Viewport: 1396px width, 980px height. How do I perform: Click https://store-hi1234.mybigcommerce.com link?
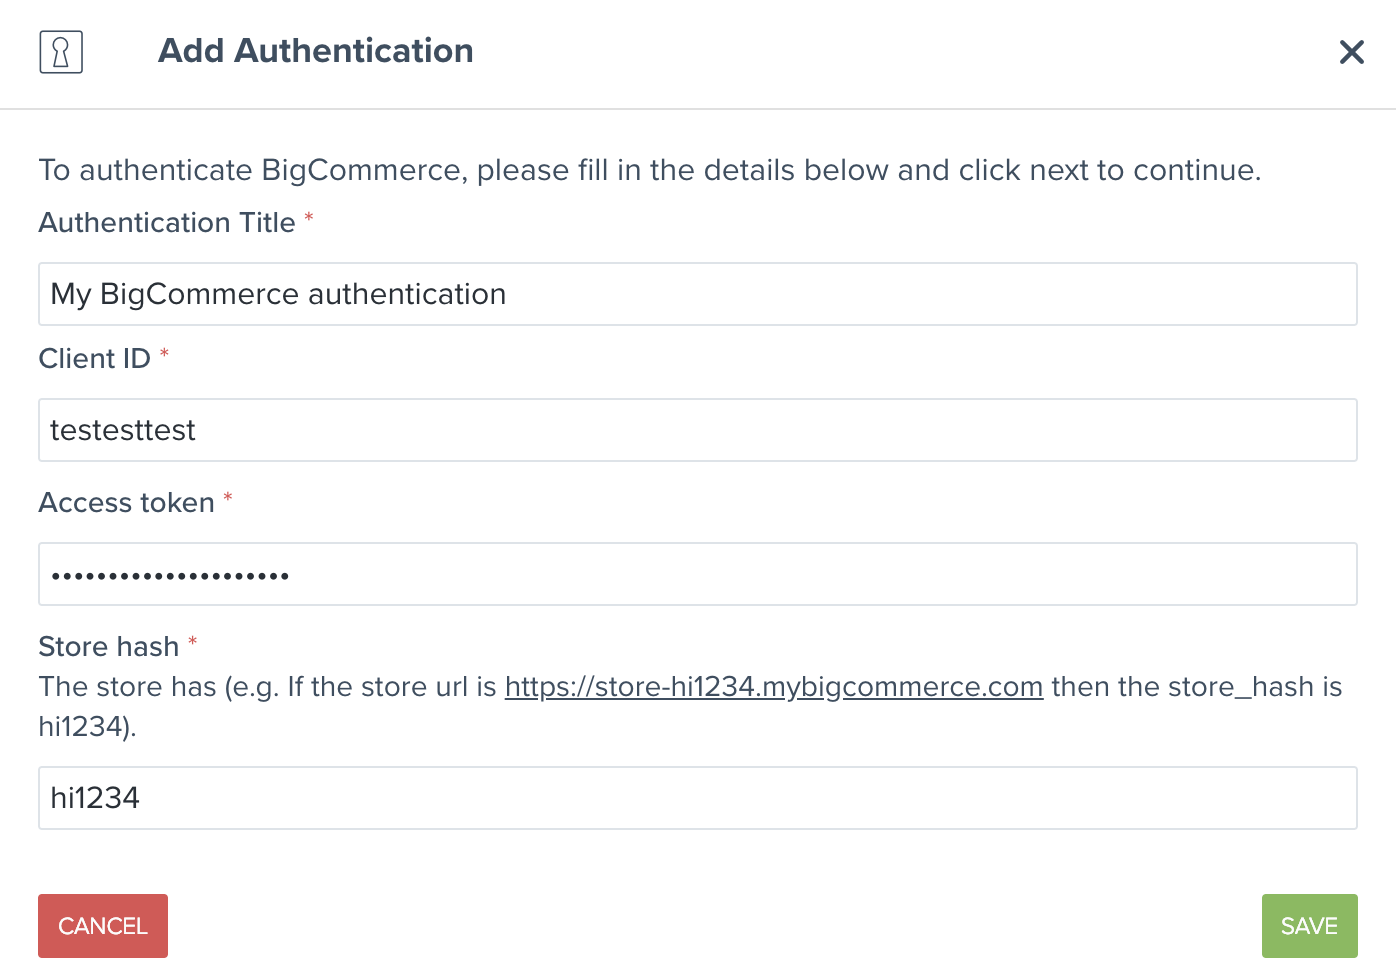pyautogui.click(x=774, y=687)
